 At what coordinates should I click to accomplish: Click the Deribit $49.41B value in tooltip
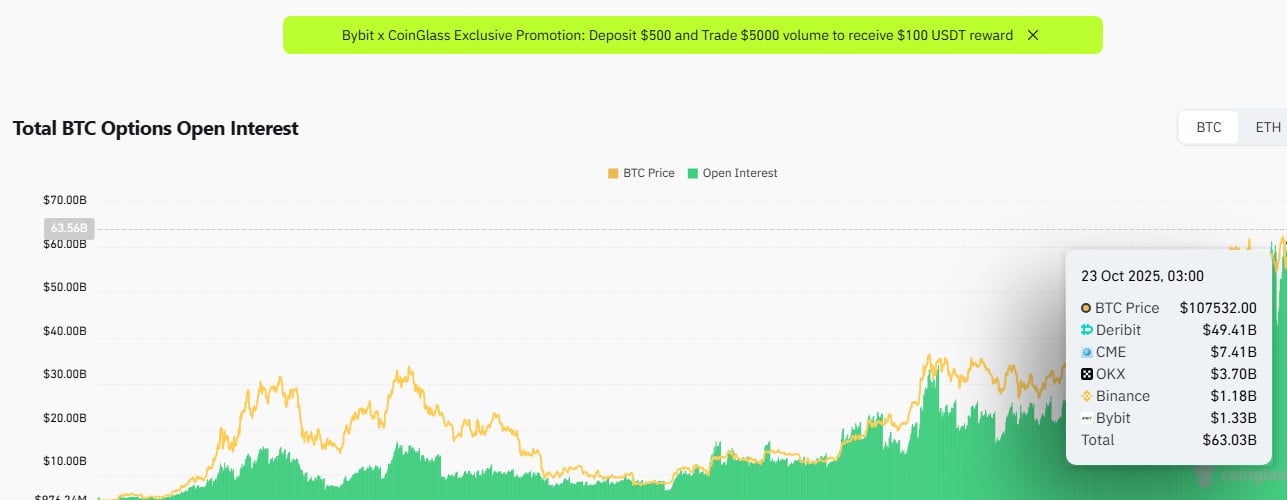coord(1229,330)
